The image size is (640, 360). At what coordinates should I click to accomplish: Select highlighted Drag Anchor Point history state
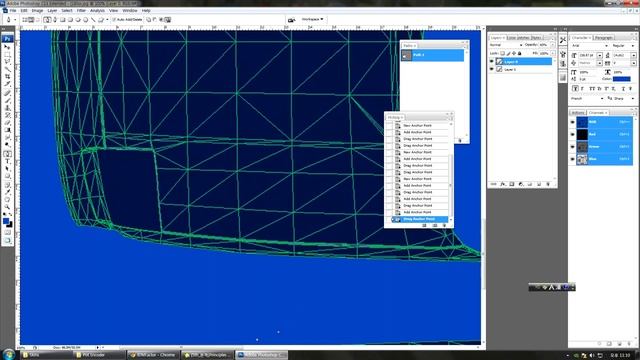420,219
